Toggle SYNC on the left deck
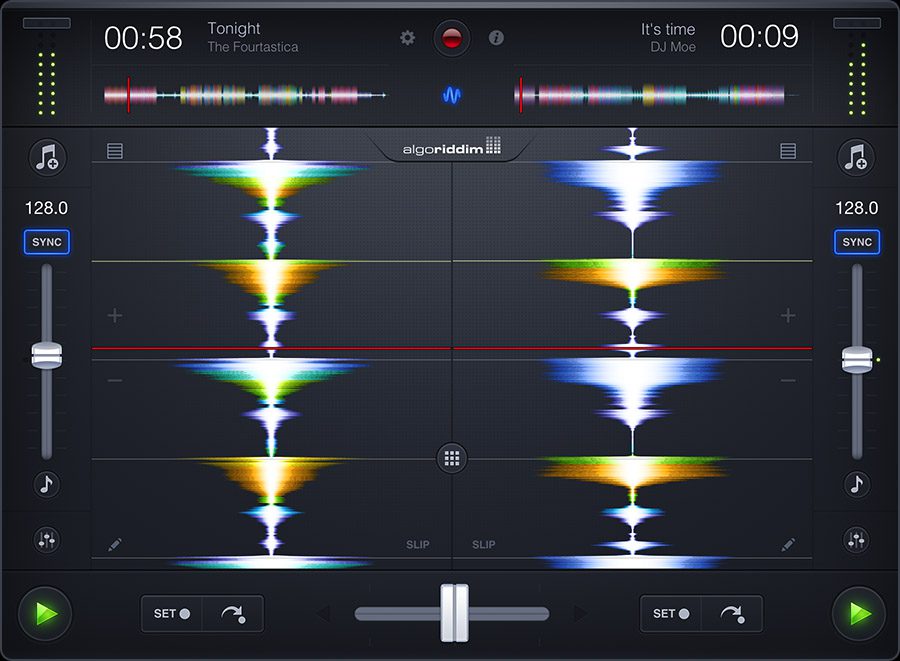This screenshot has width=900, height=661. pos(46,242)
